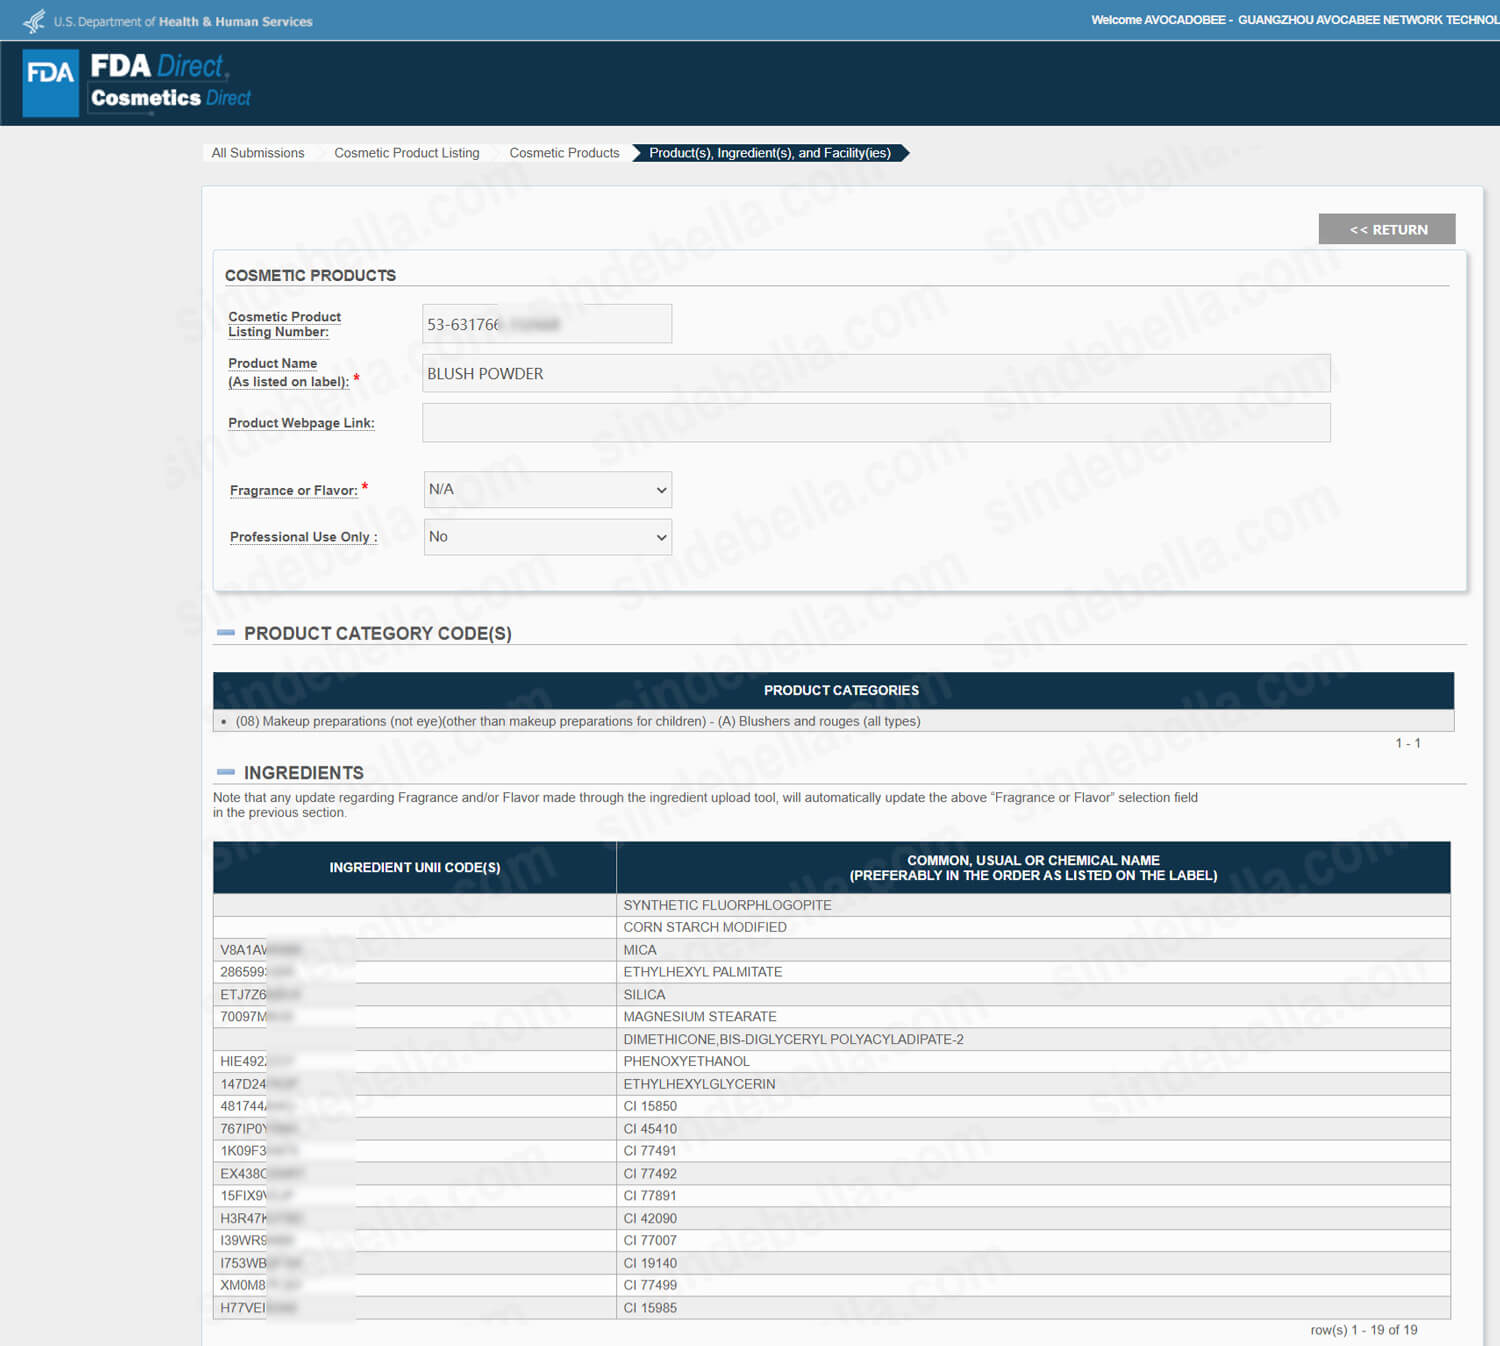Open the Fragrance or Flavor dropdown
Screen dimensions: 1500x1346
547,490
